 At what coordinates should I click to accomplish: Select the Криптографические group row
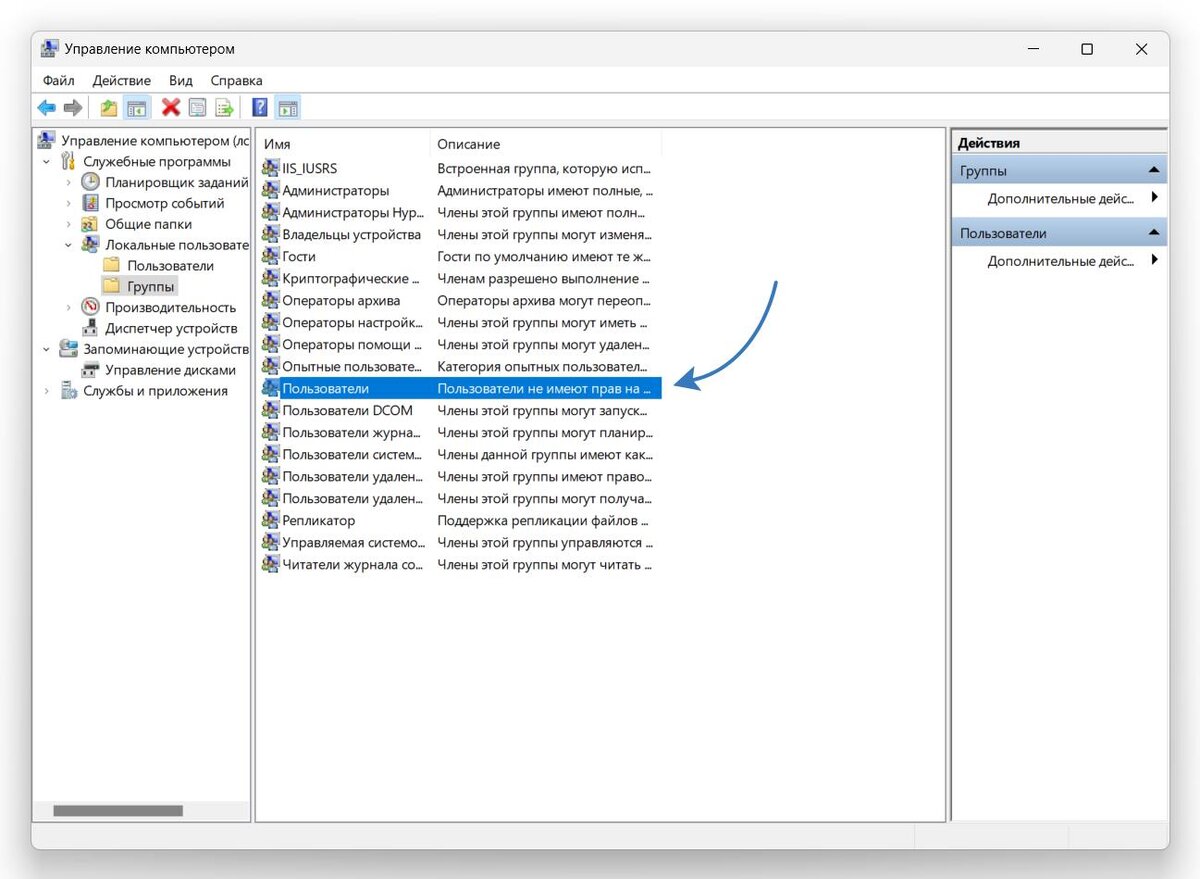[459, 278]
